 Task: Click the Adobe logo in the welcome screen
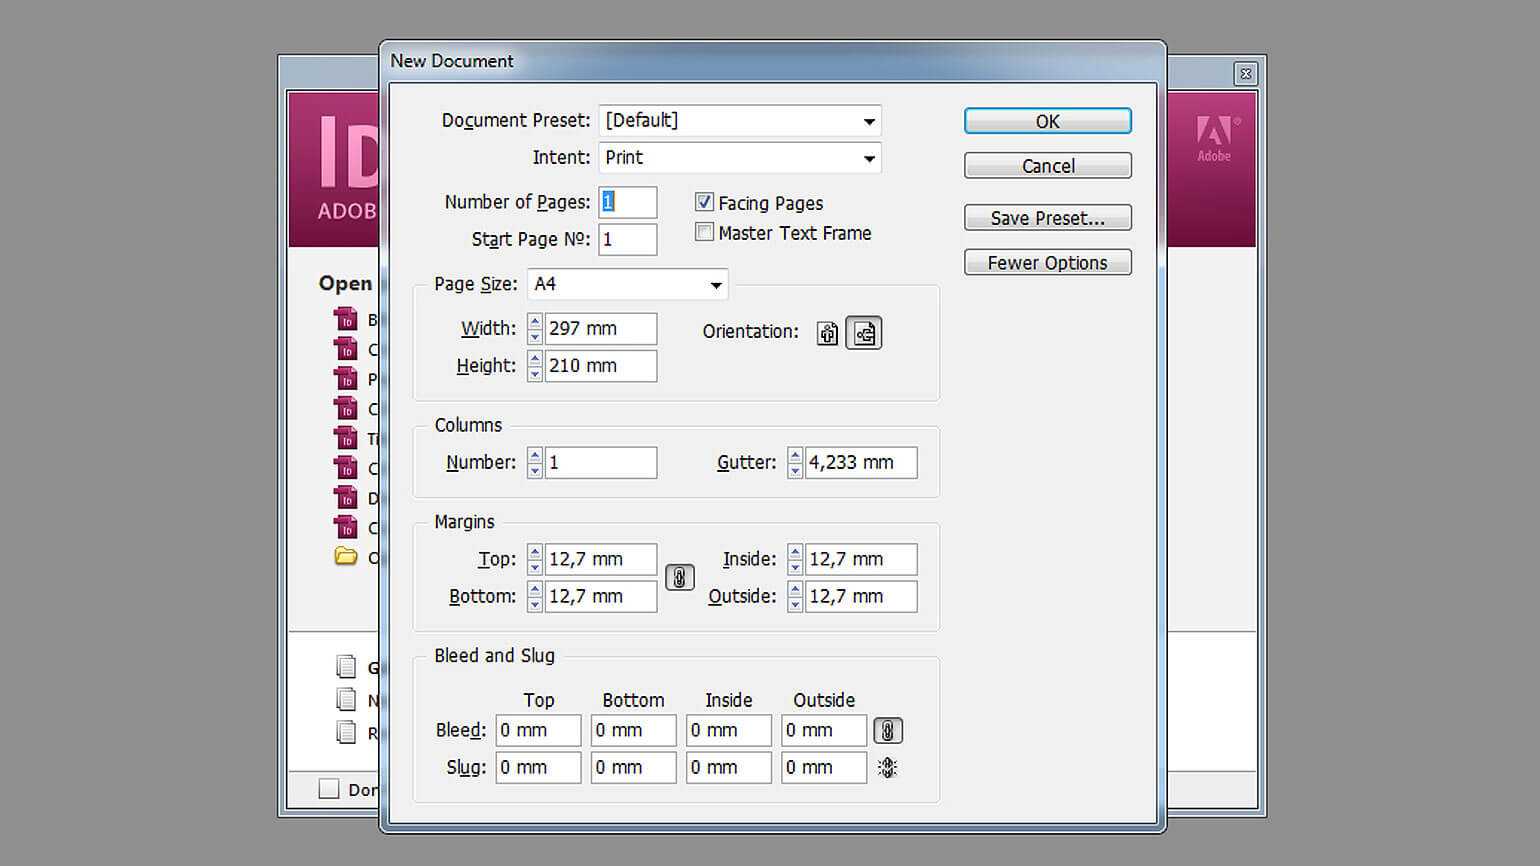(x=1214, y=138)
